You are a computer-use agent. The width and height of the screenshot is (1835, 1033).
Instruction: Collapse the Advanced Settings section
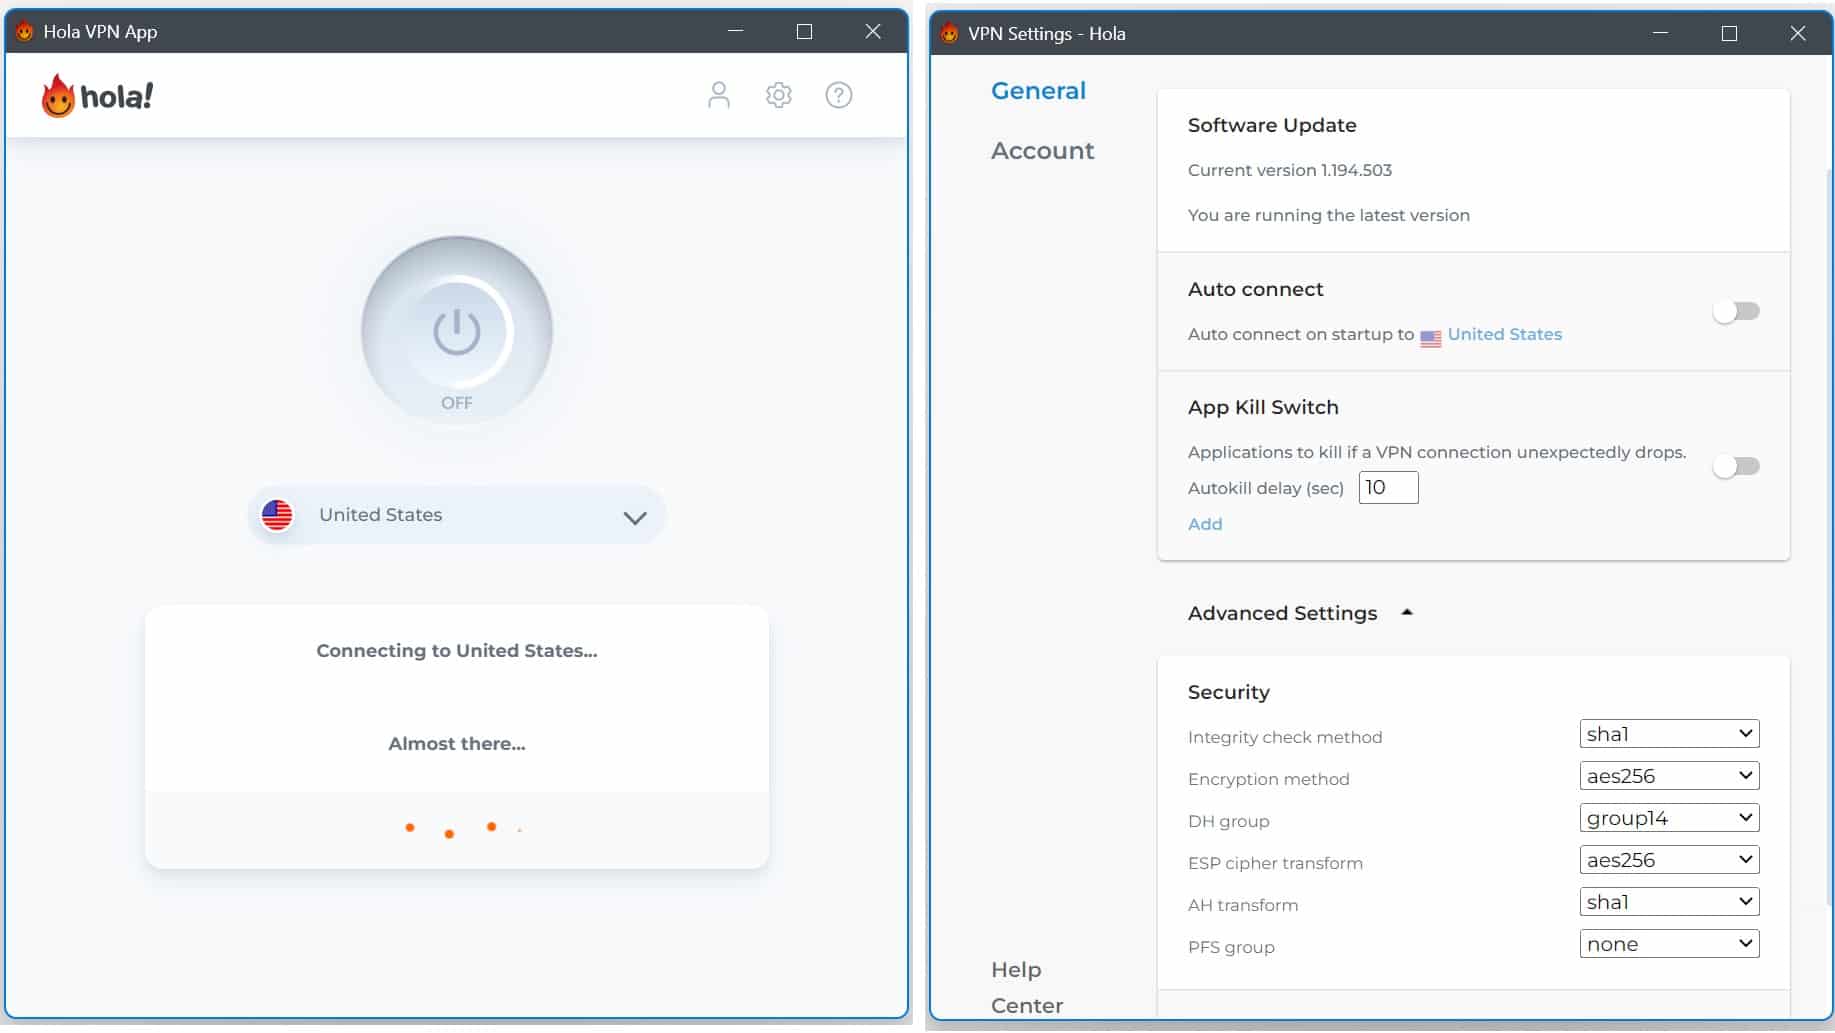click(1299, 613)
